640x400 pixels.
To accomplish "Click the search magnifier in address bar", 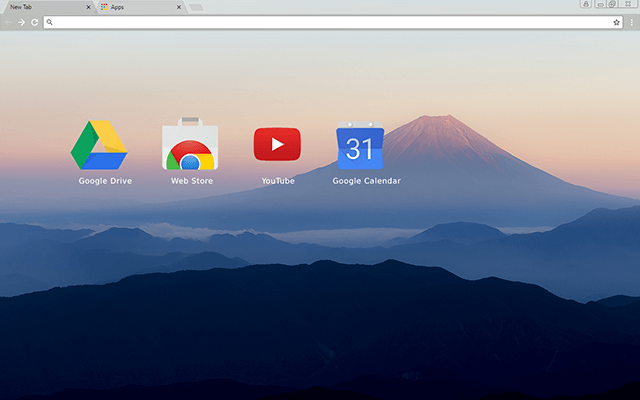I will (50, 22).
